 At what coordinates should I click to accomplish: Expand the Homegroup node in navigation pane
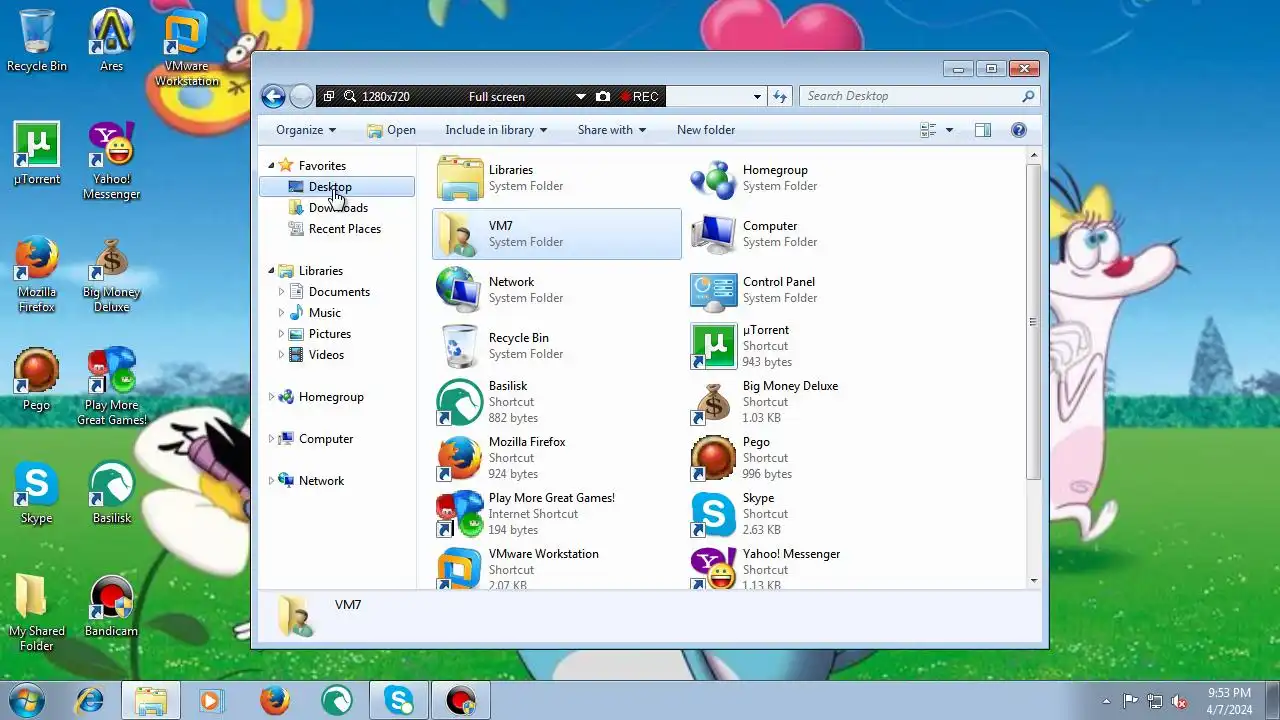click(x=271, y=397)
